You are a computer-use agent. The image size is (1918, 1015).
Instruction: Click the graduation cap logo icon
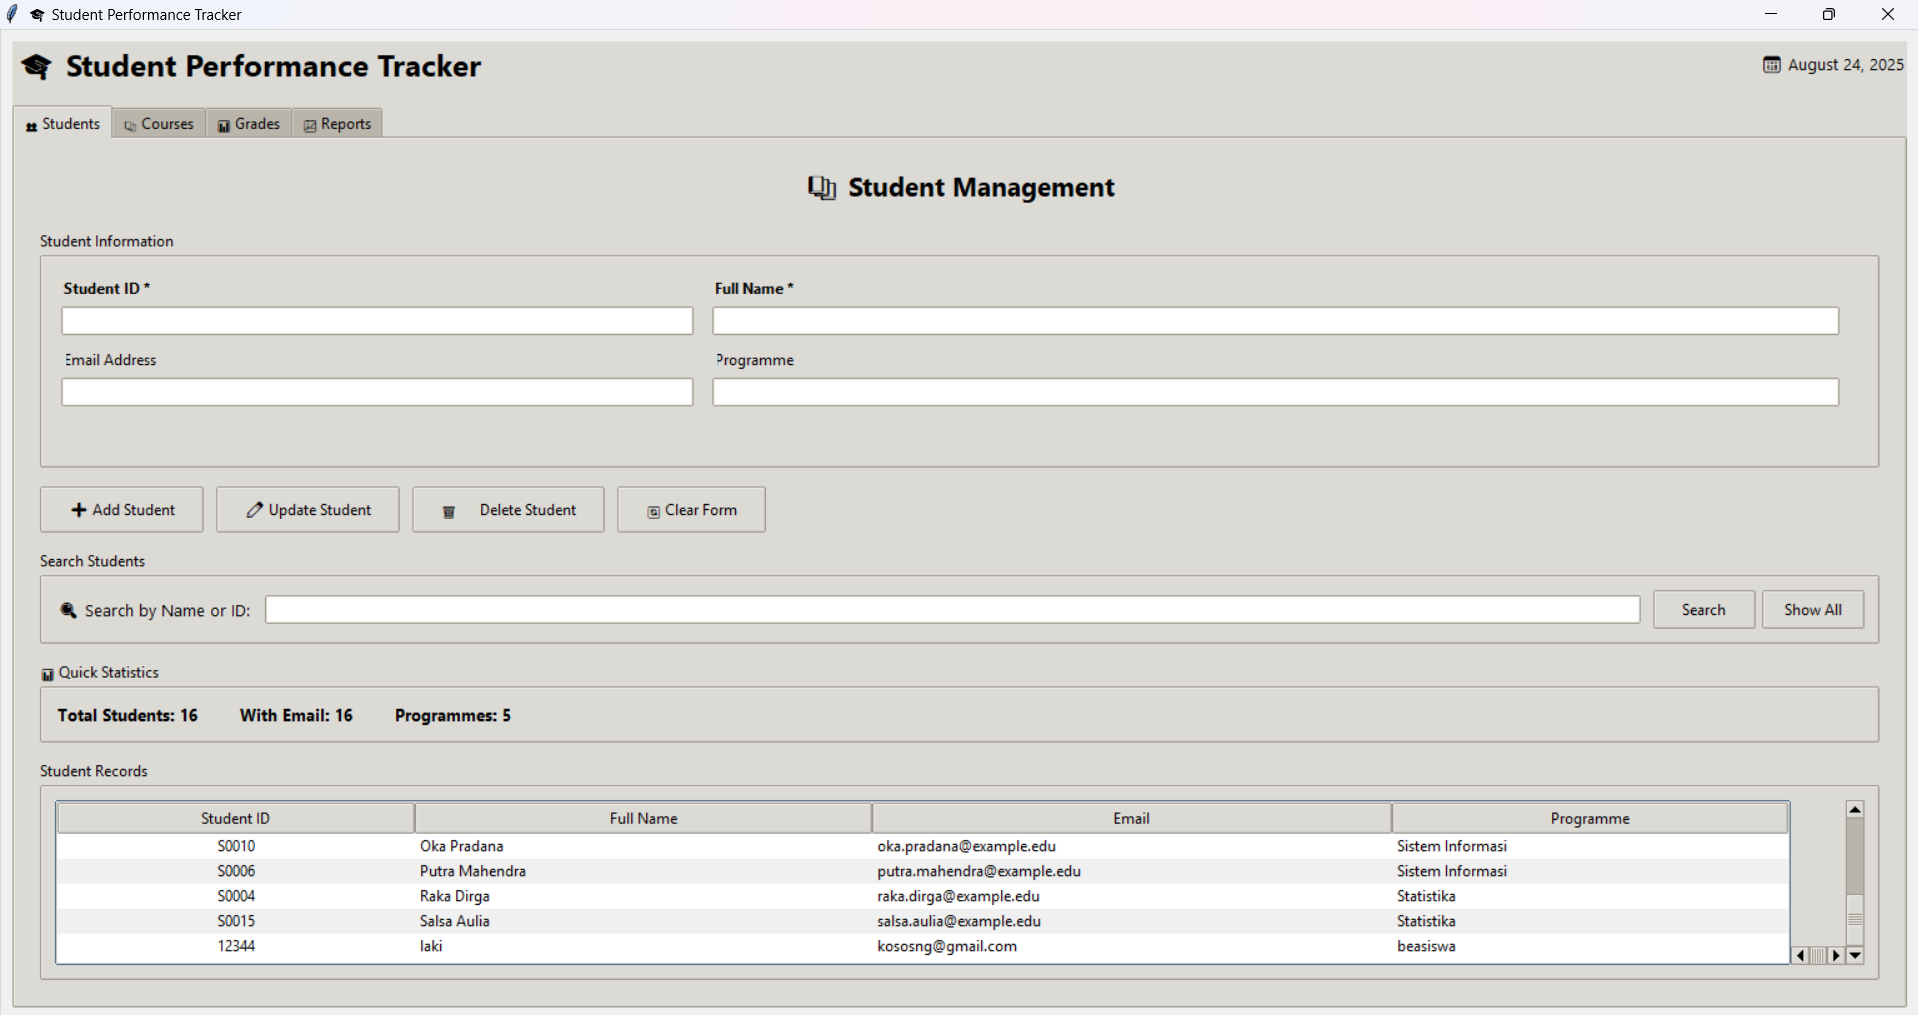(x=36, y=66)
